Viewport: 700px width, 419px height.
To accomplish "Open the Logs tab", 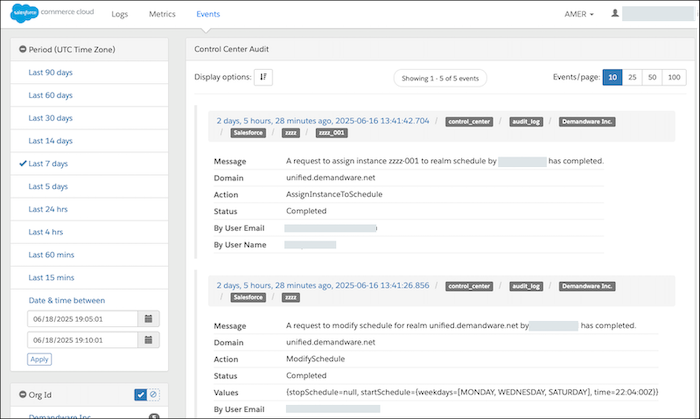I will coord(120,14).
